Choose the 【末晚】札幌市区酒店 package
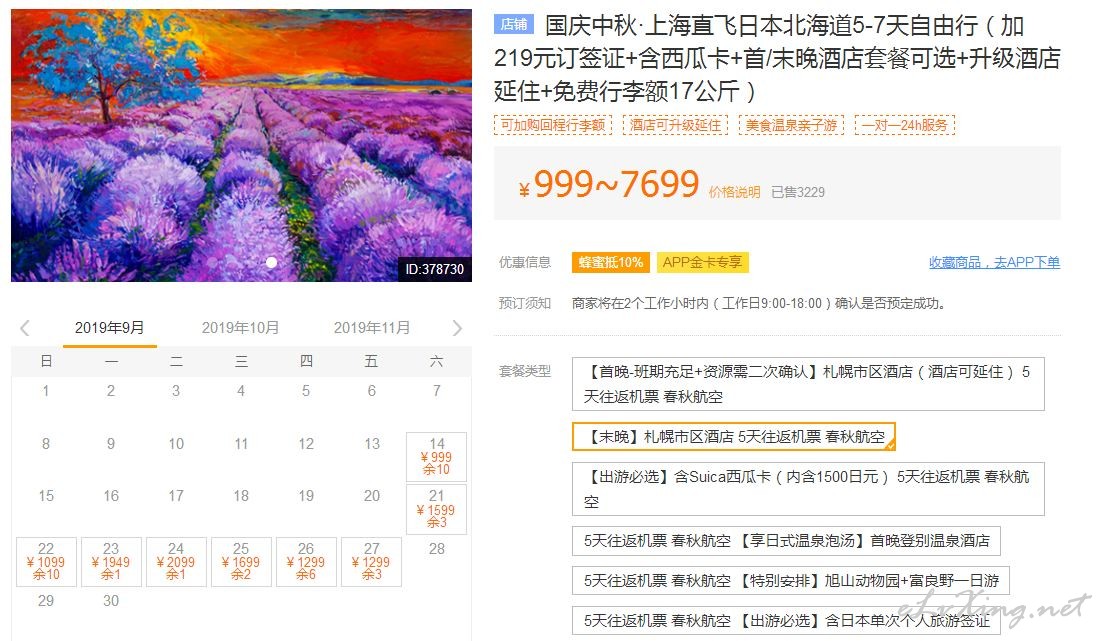The width and height of the screenshot is (1102, 641). [x=734, y=436]
